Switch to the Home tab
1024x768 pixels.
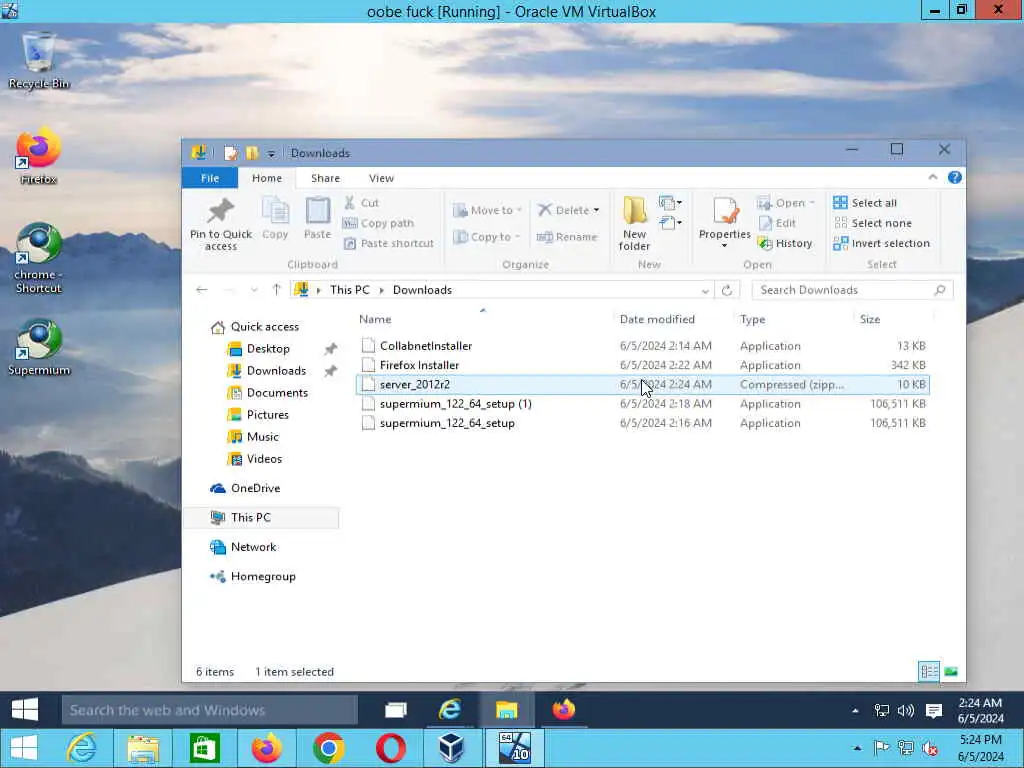tap(267, 178)
